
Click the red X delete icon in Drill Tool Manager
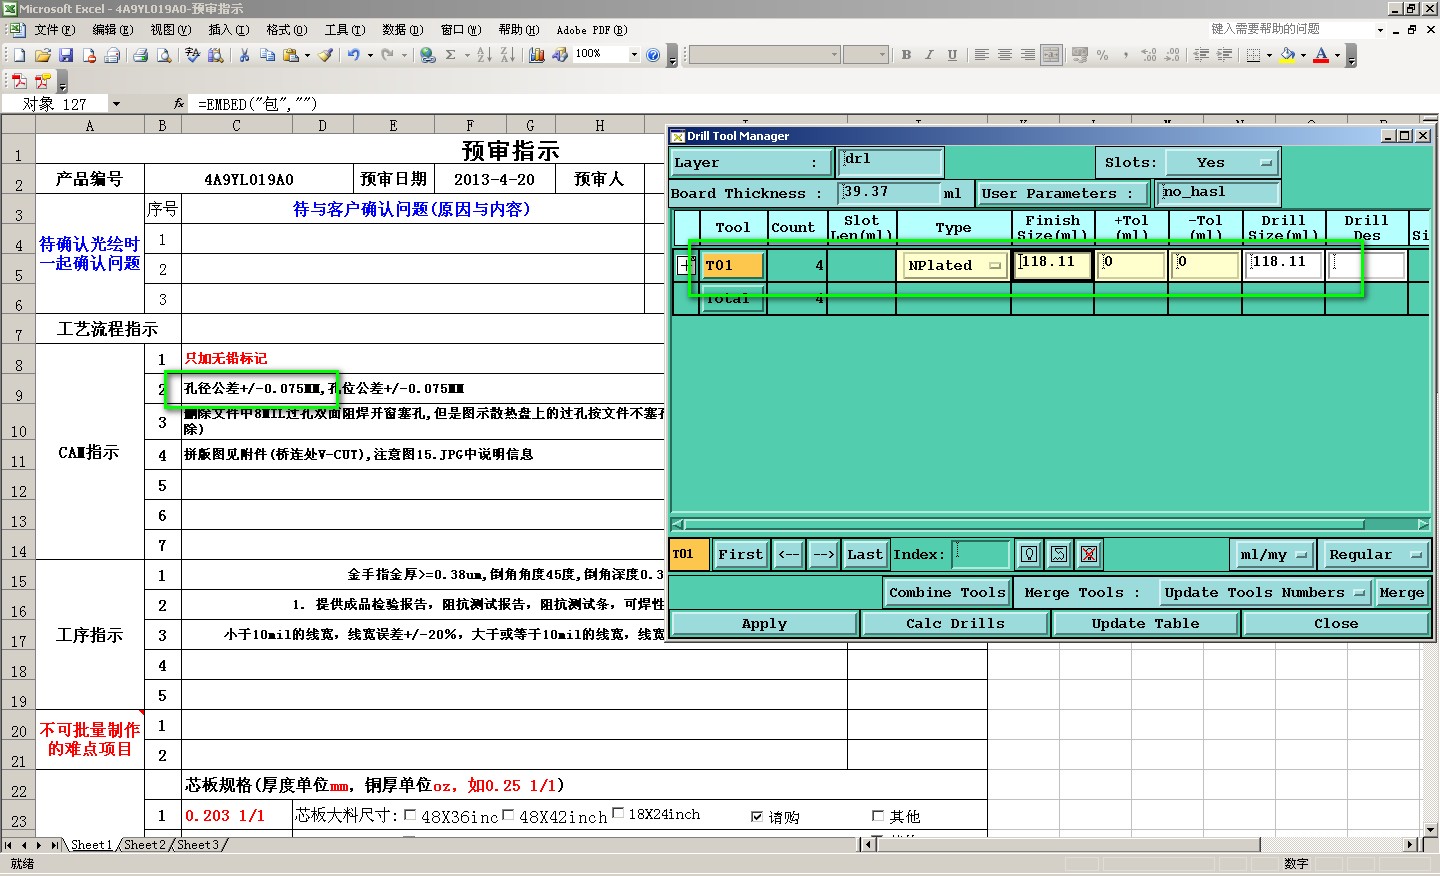1089,554
